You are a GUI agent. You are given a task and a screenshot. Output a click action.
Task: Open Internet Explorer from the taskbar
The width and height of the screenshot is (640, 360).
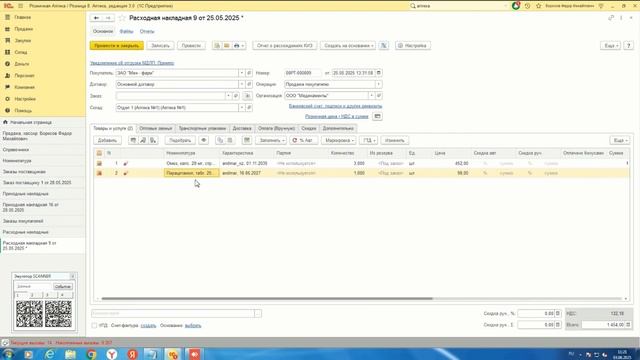click(49, 354)
